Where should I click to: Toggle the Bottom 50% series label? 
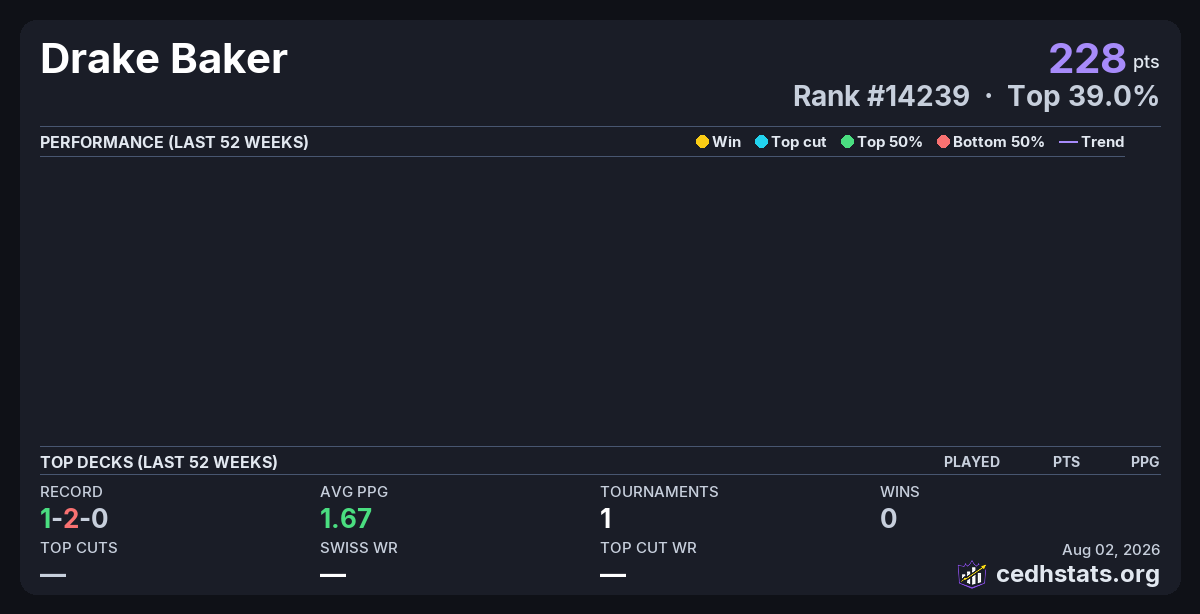coord(998,142)
